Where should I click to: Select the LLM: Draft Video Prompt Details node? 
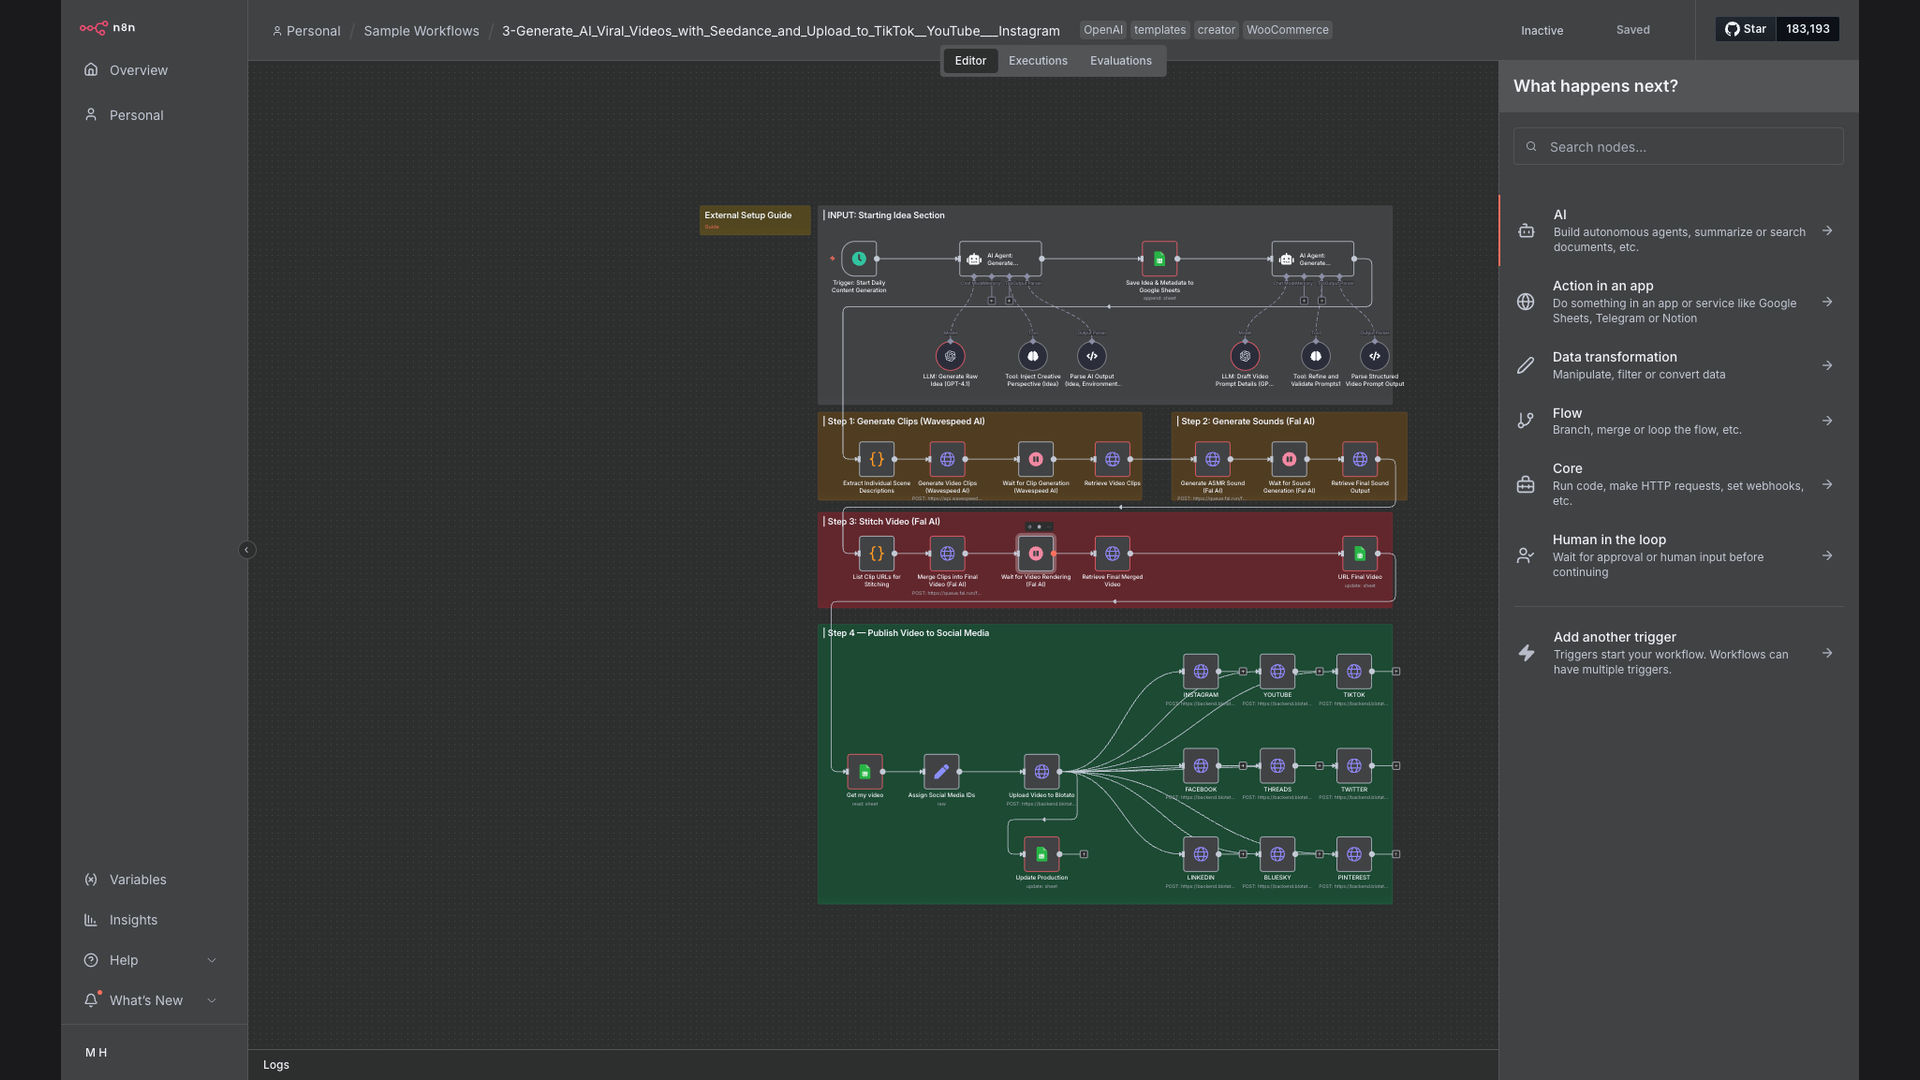pyautogui.click(x=1245, y=356)
